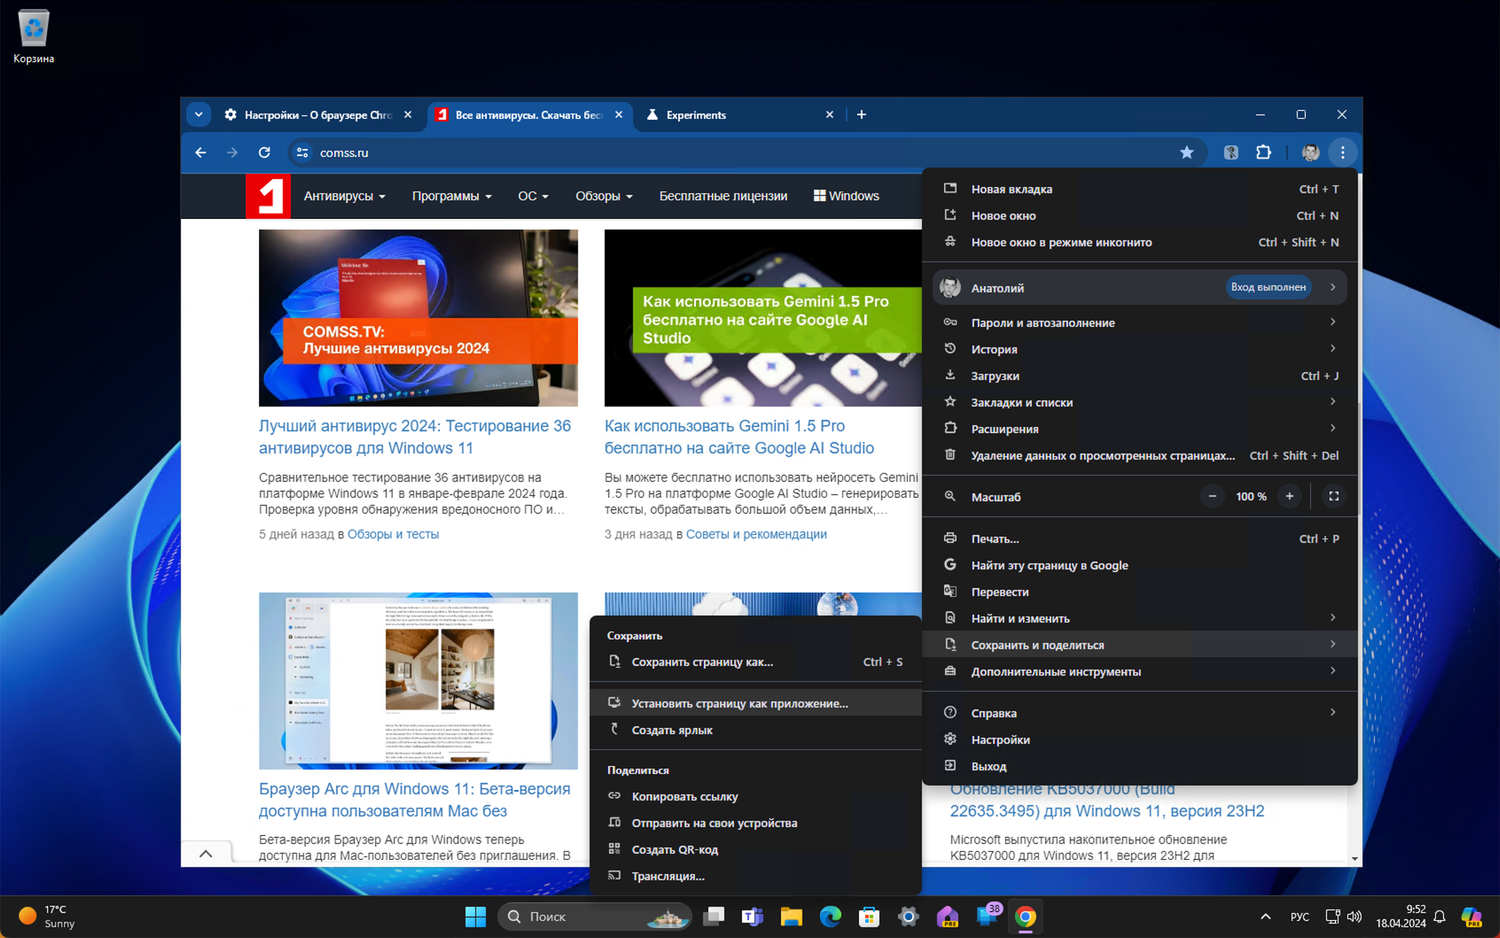Follow the Советы и рекомендации category link
The image size is (1500, 938).
pos(756,534)
